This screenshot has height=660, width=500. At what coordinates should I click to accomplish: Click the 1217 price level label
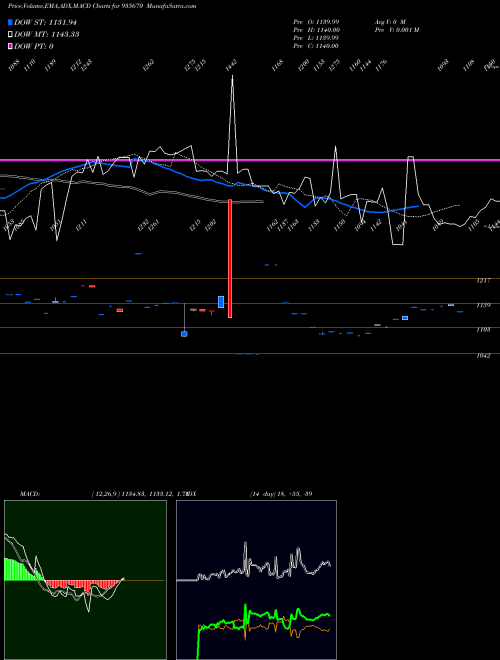(483, 281)
